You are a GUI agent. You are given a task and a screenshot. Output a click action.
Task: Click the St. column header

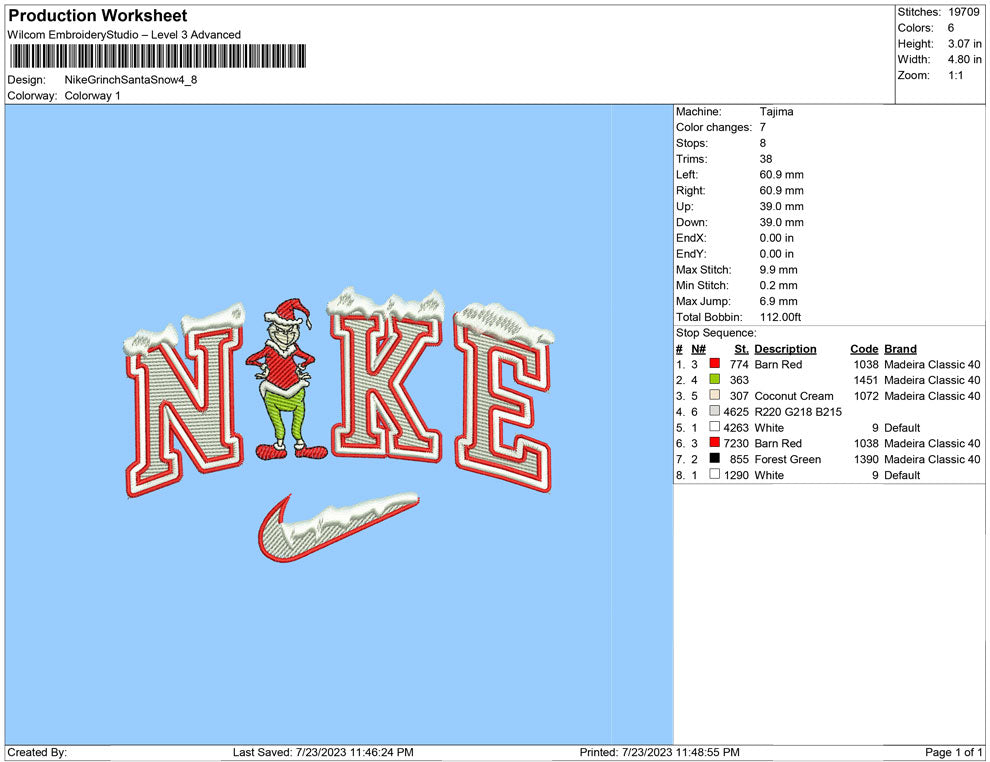tap(741, 349)
